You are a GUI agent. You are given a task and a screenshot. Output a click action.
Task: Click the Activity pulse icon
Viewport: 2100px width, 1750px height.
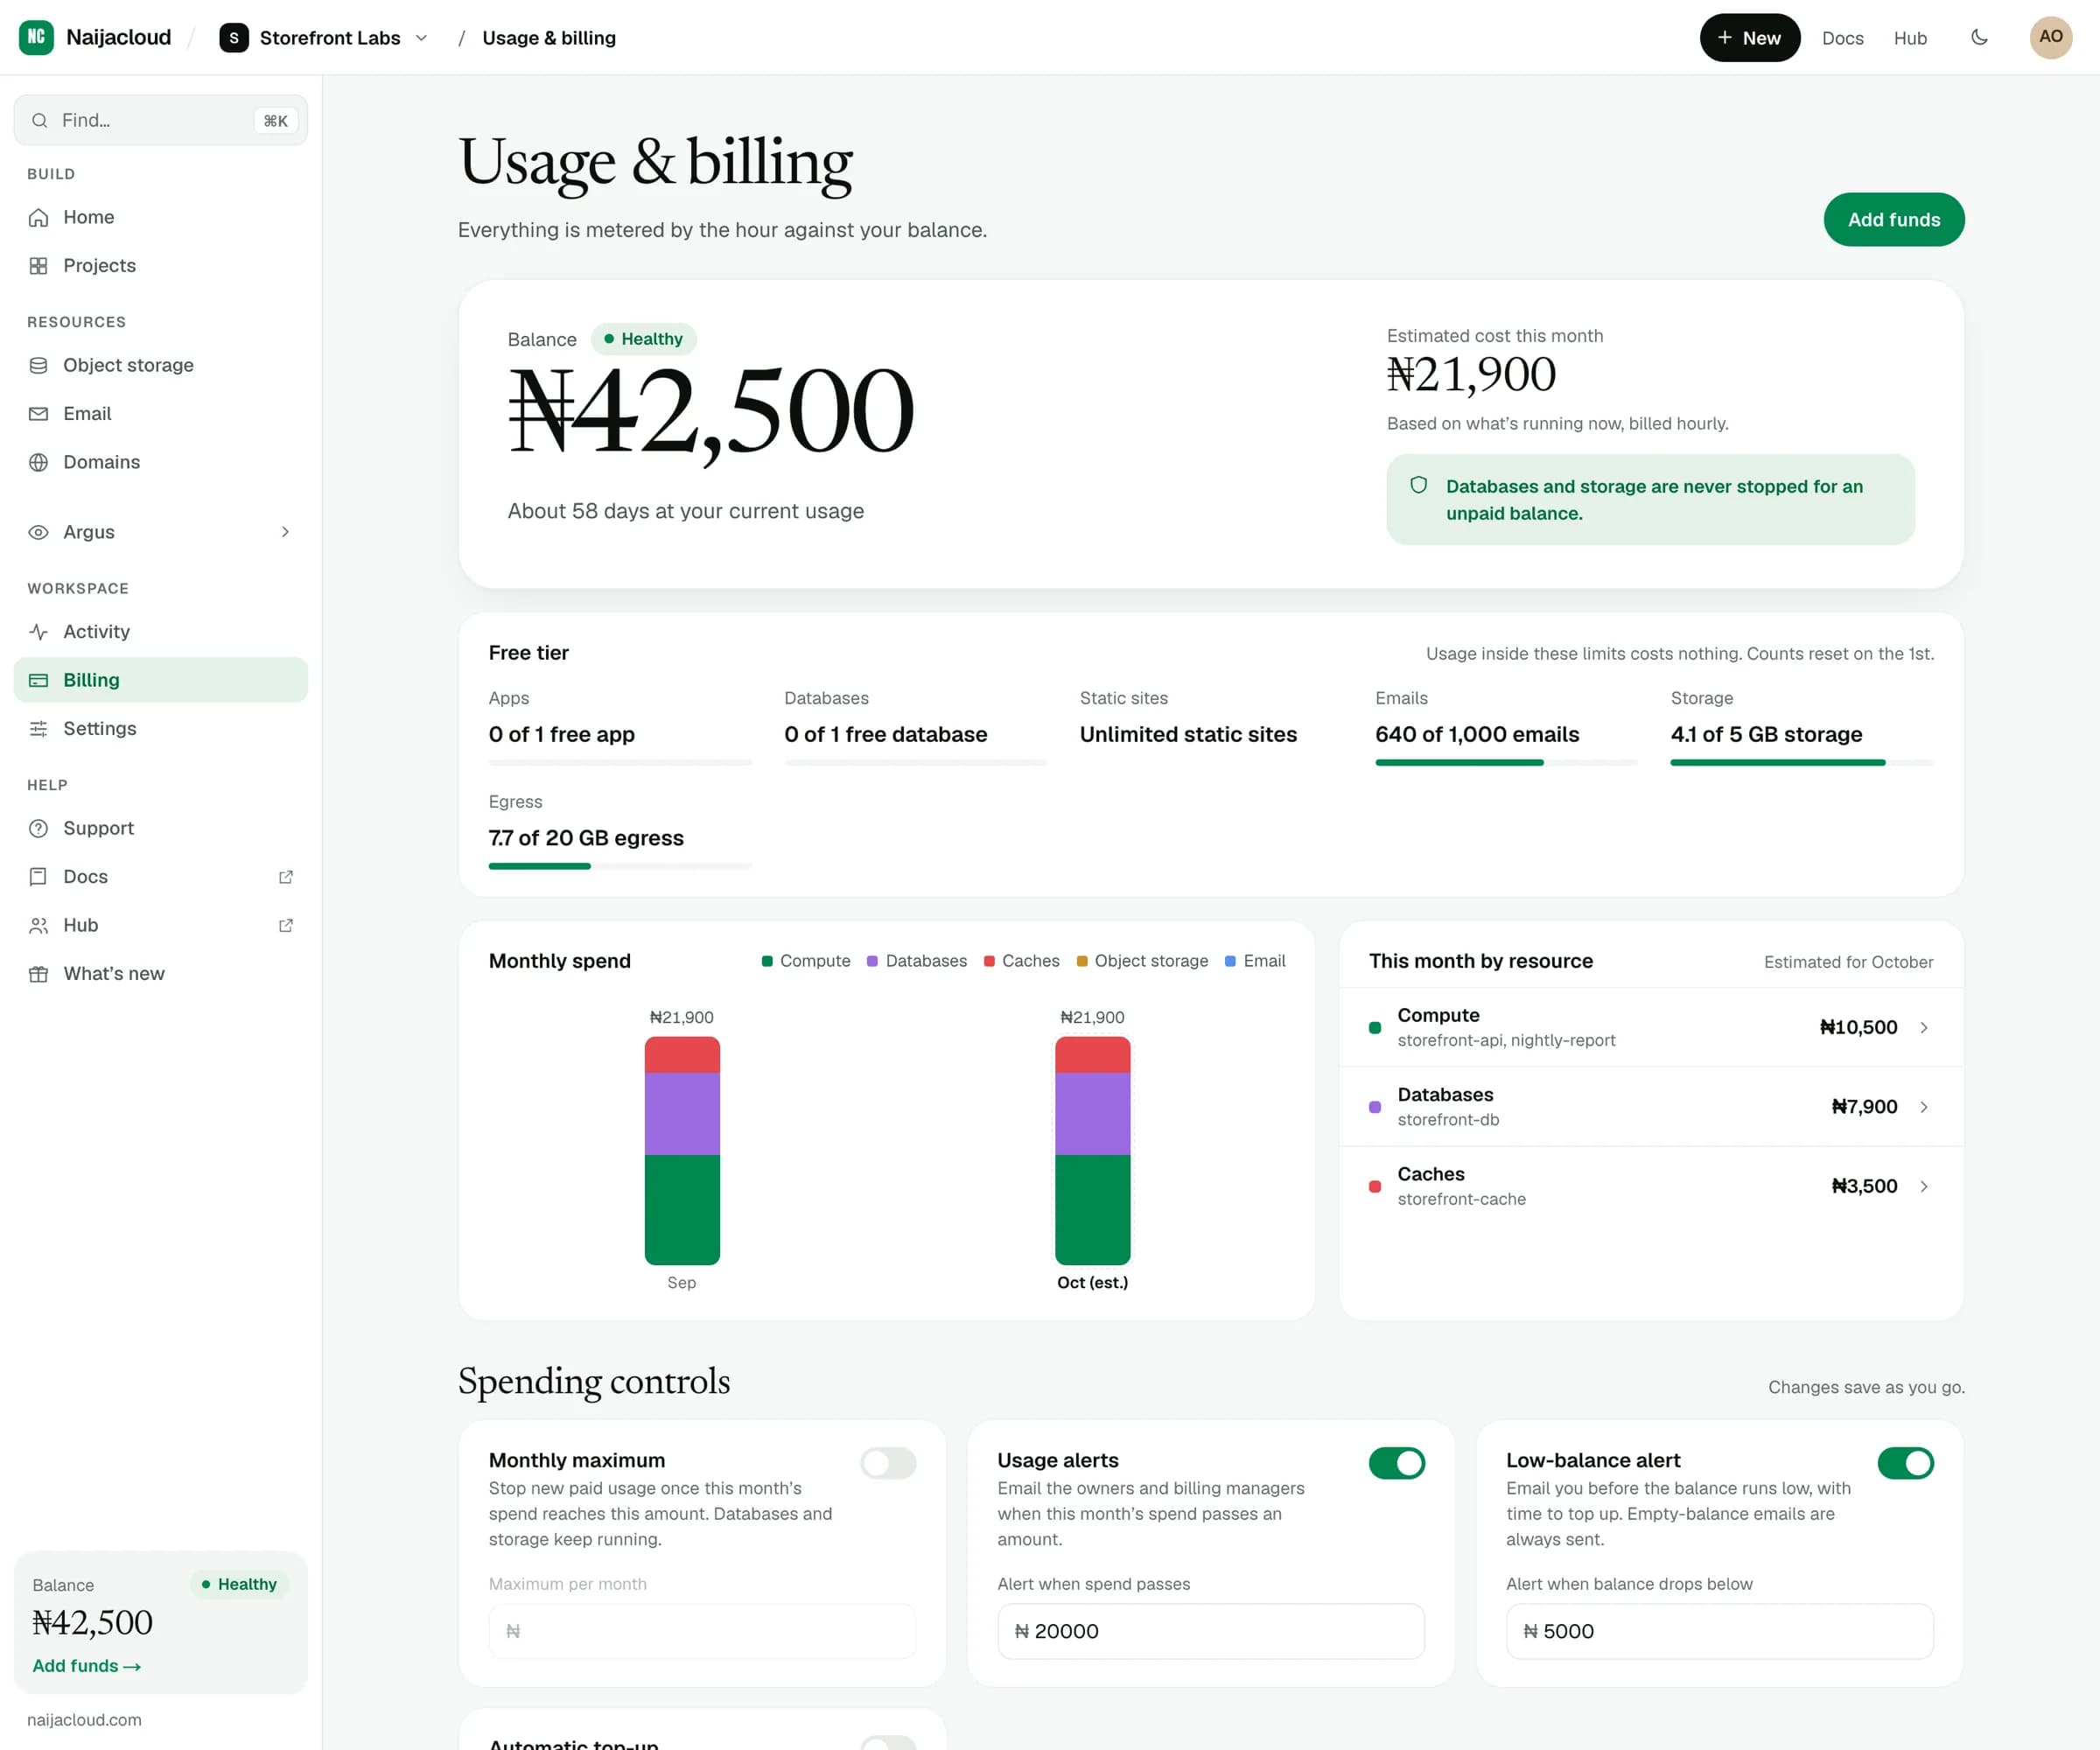38,631
